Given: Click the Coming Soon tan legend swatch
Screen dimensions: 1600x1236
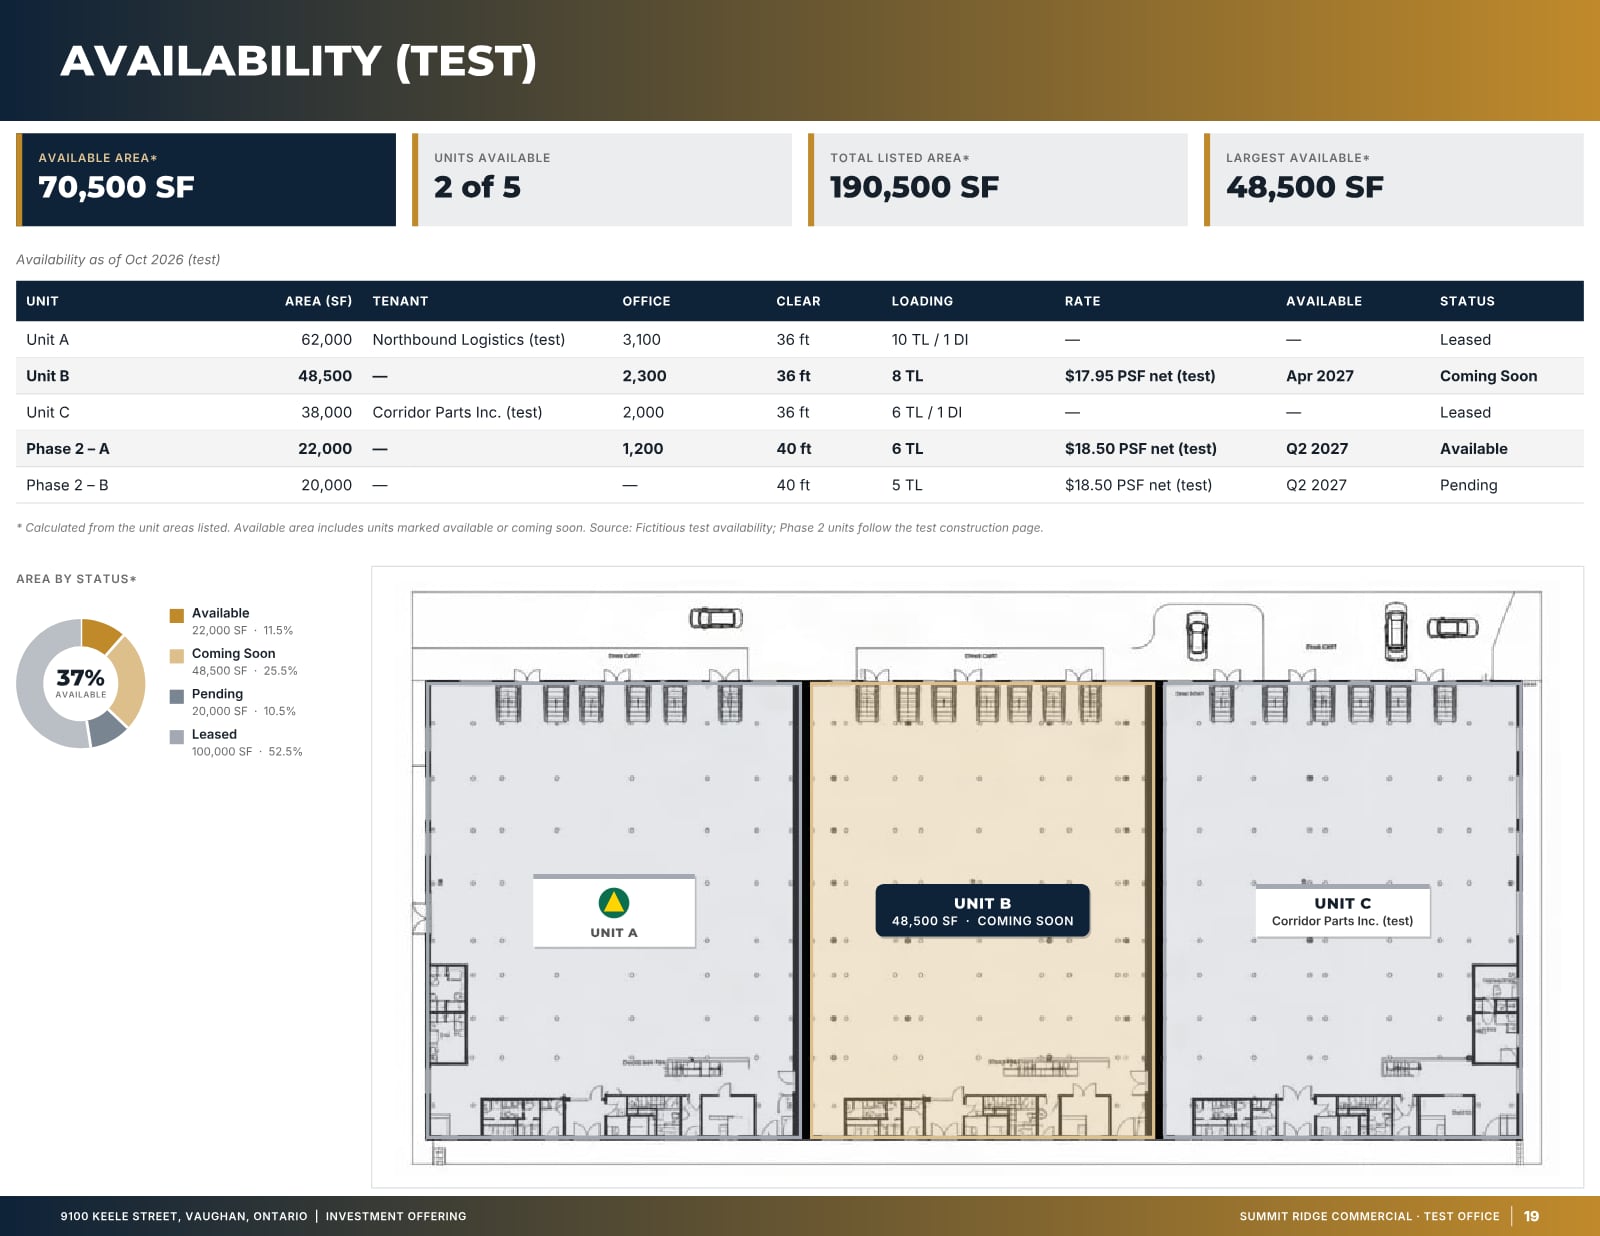Looking at the screenshot, I should 177,656.
